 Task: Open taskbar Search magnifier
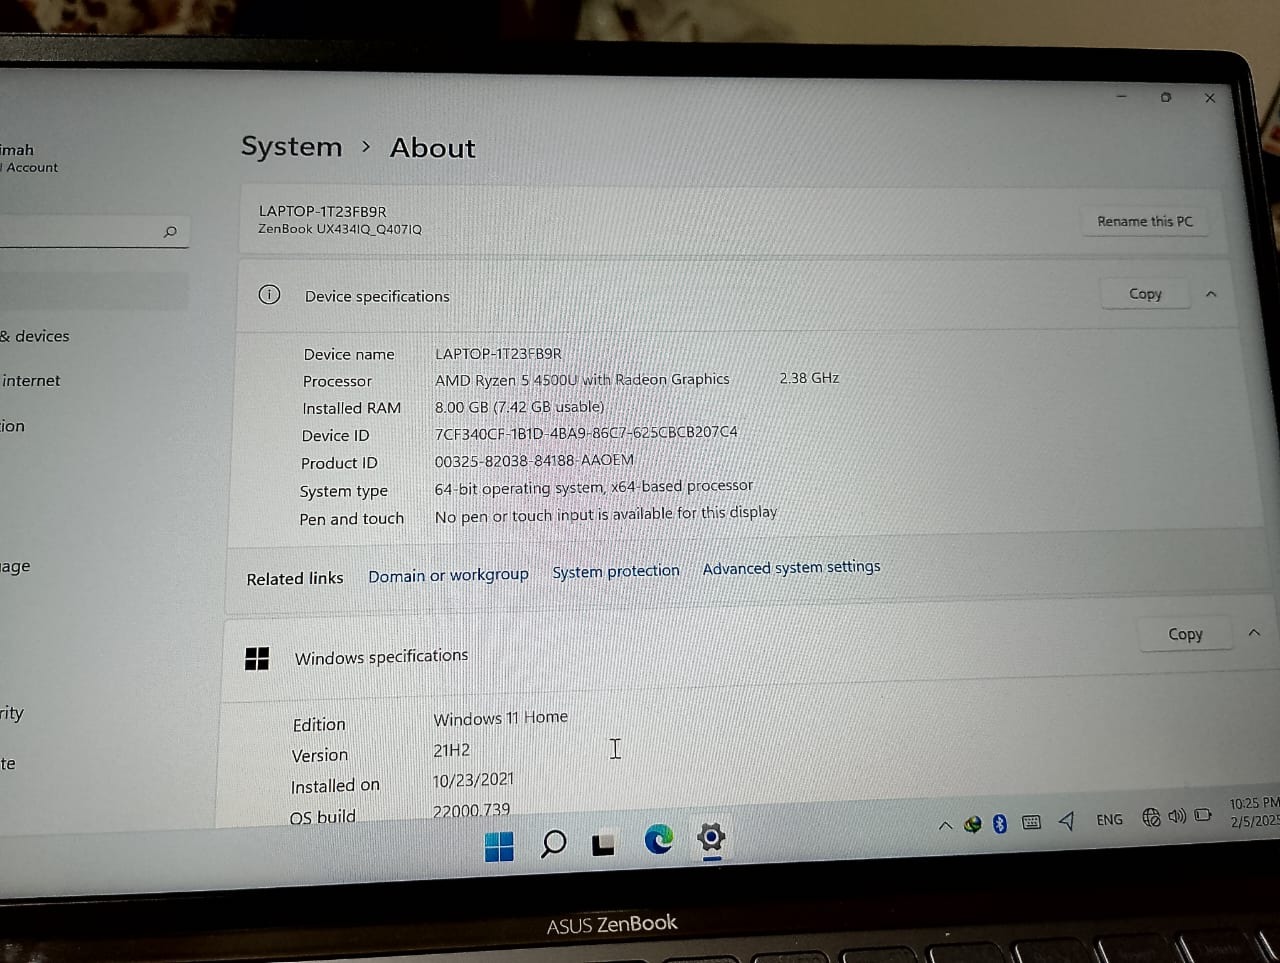pos(553,844)
